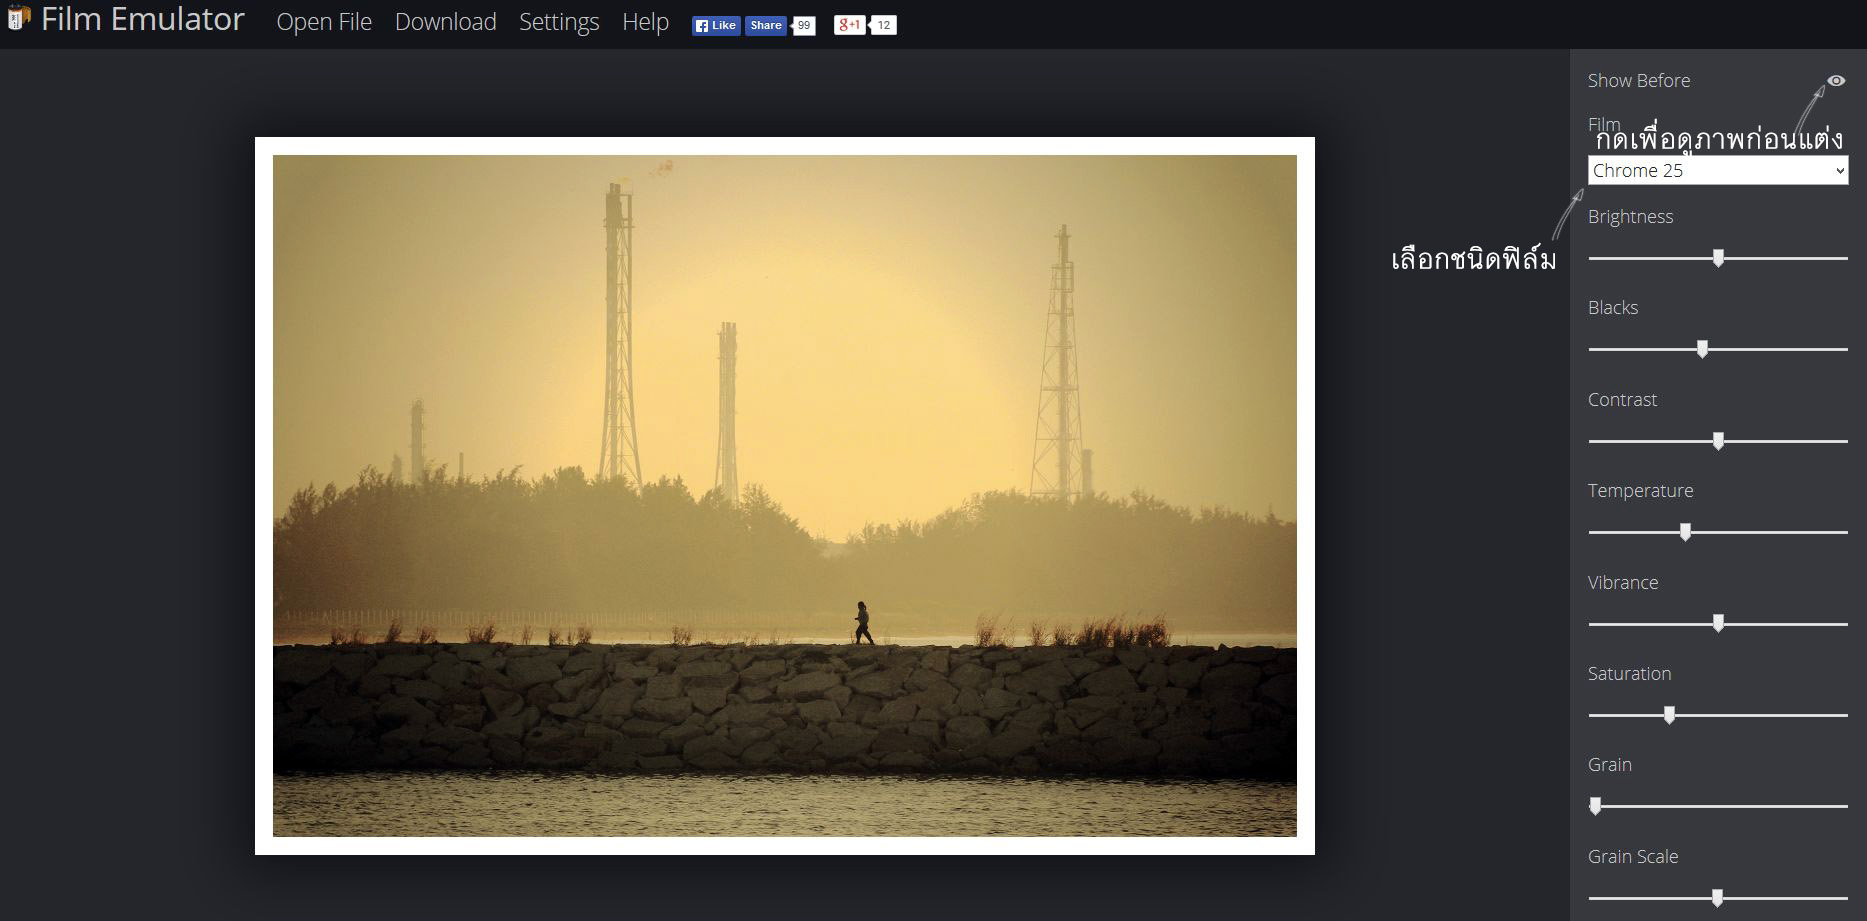
Task: Click the Saturation label
Action: tap(1629, 674)
